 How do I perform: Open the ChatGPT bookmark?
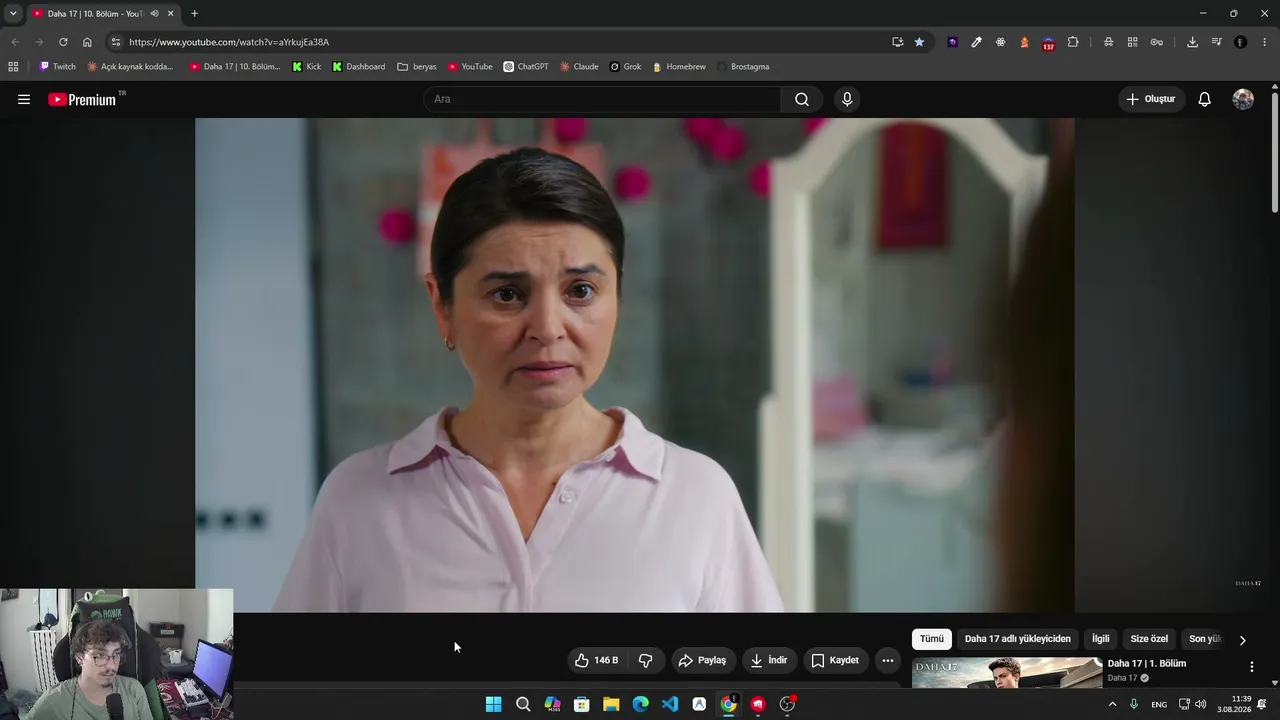[526, 67]
